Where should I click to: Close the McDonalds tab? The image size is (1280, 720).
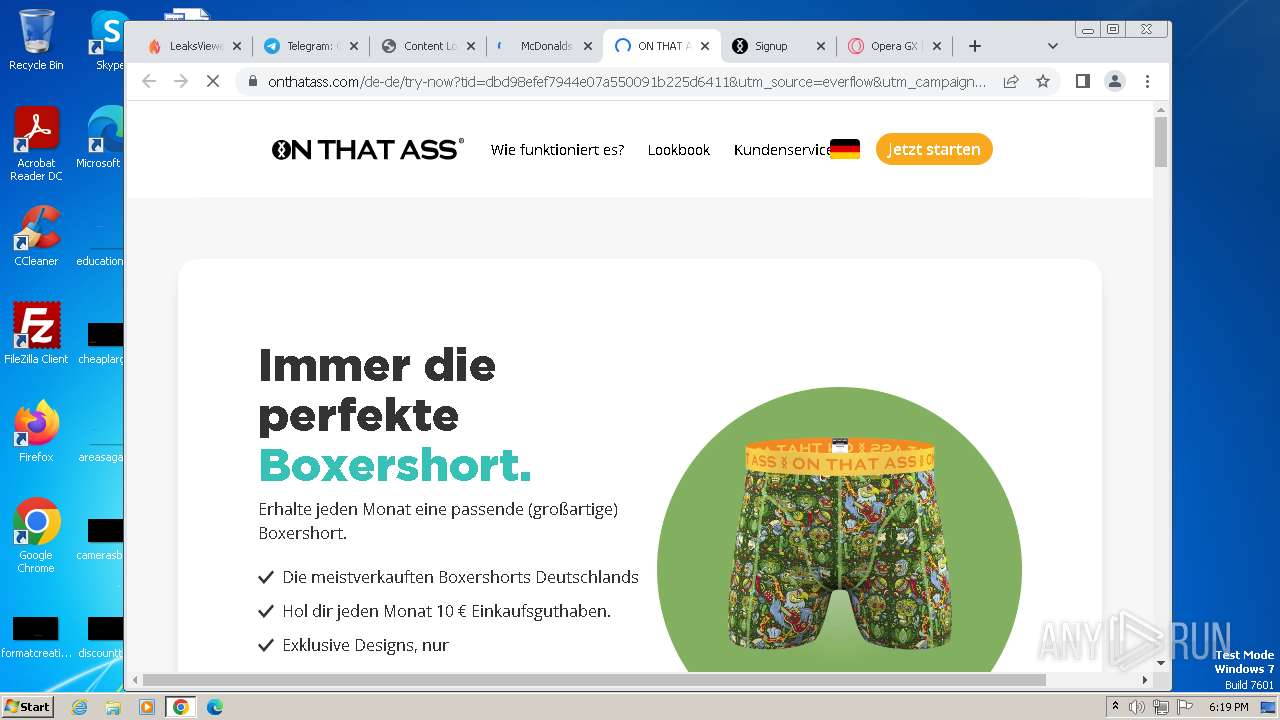tap(588, 46)
